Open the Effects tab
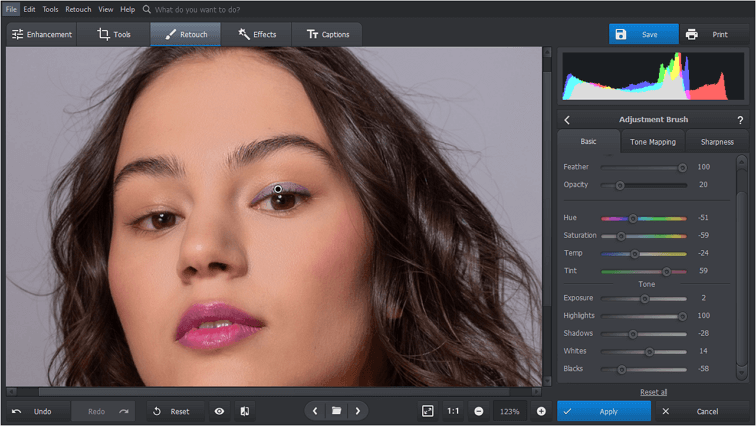756x426 pixels. pos(256,34)
